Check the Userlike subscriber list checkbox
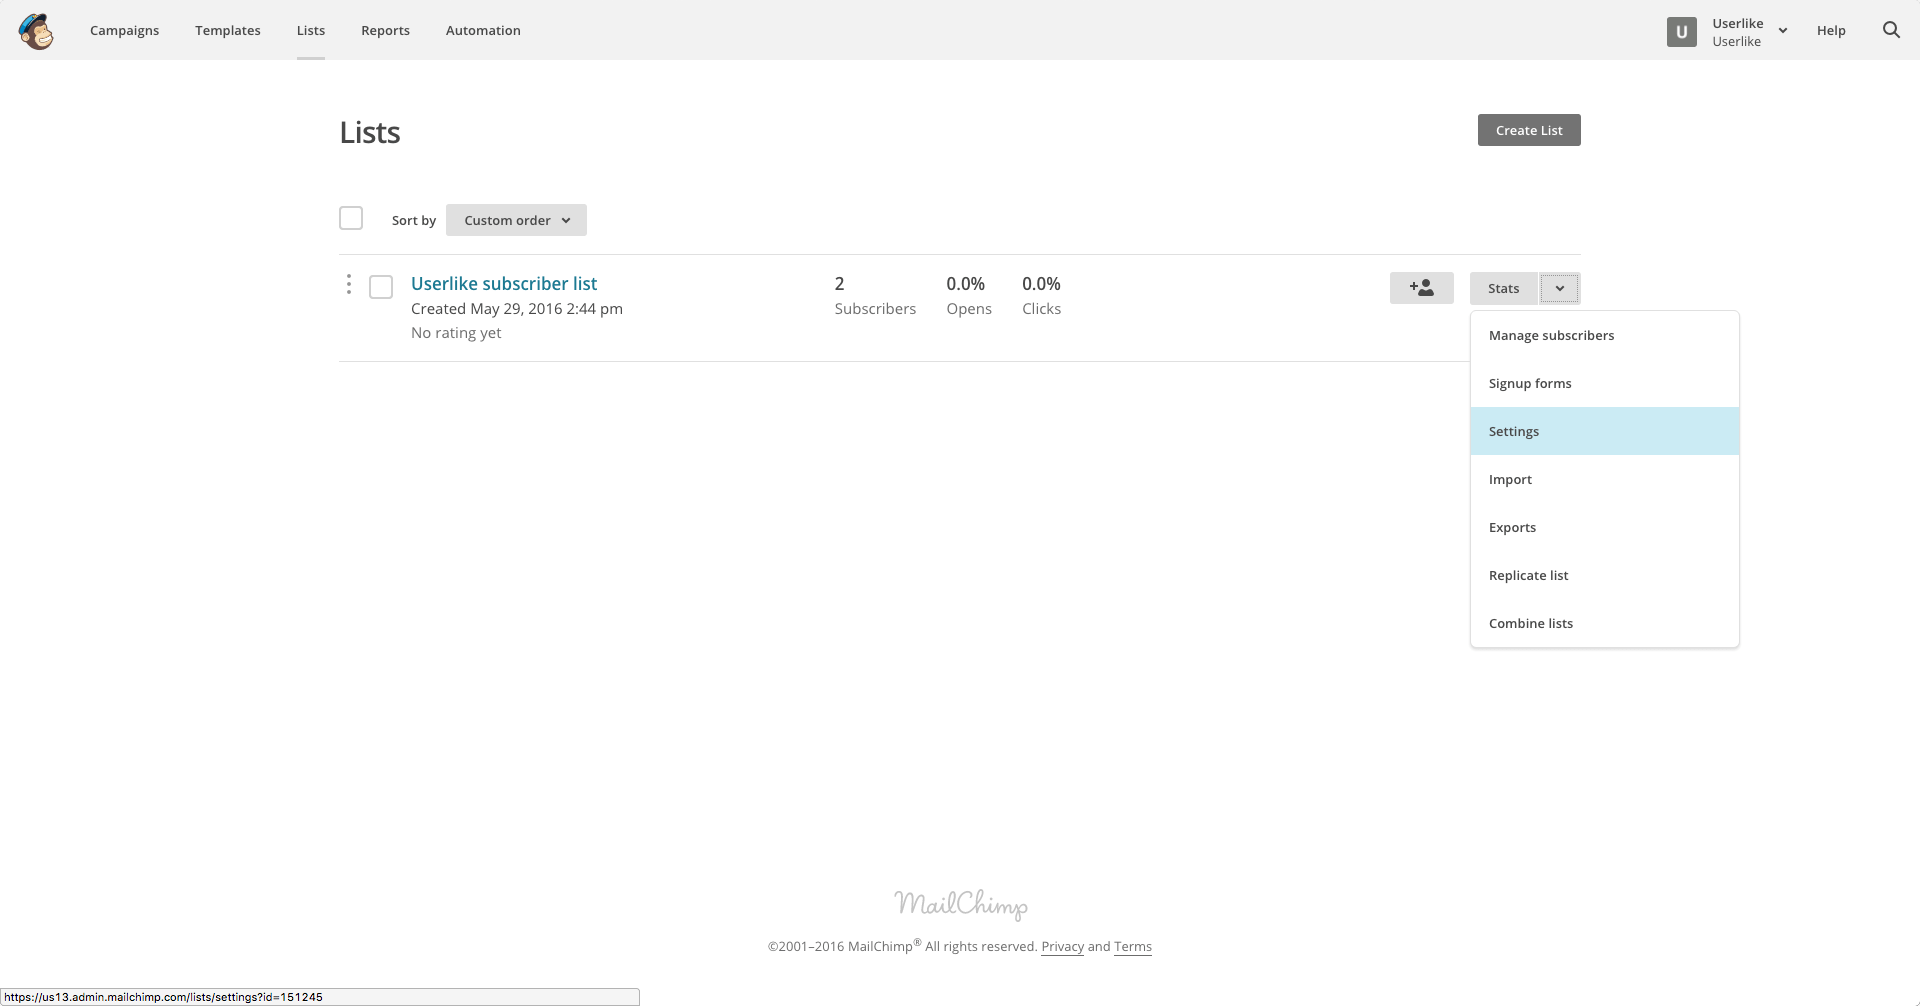 click(381, 288)
